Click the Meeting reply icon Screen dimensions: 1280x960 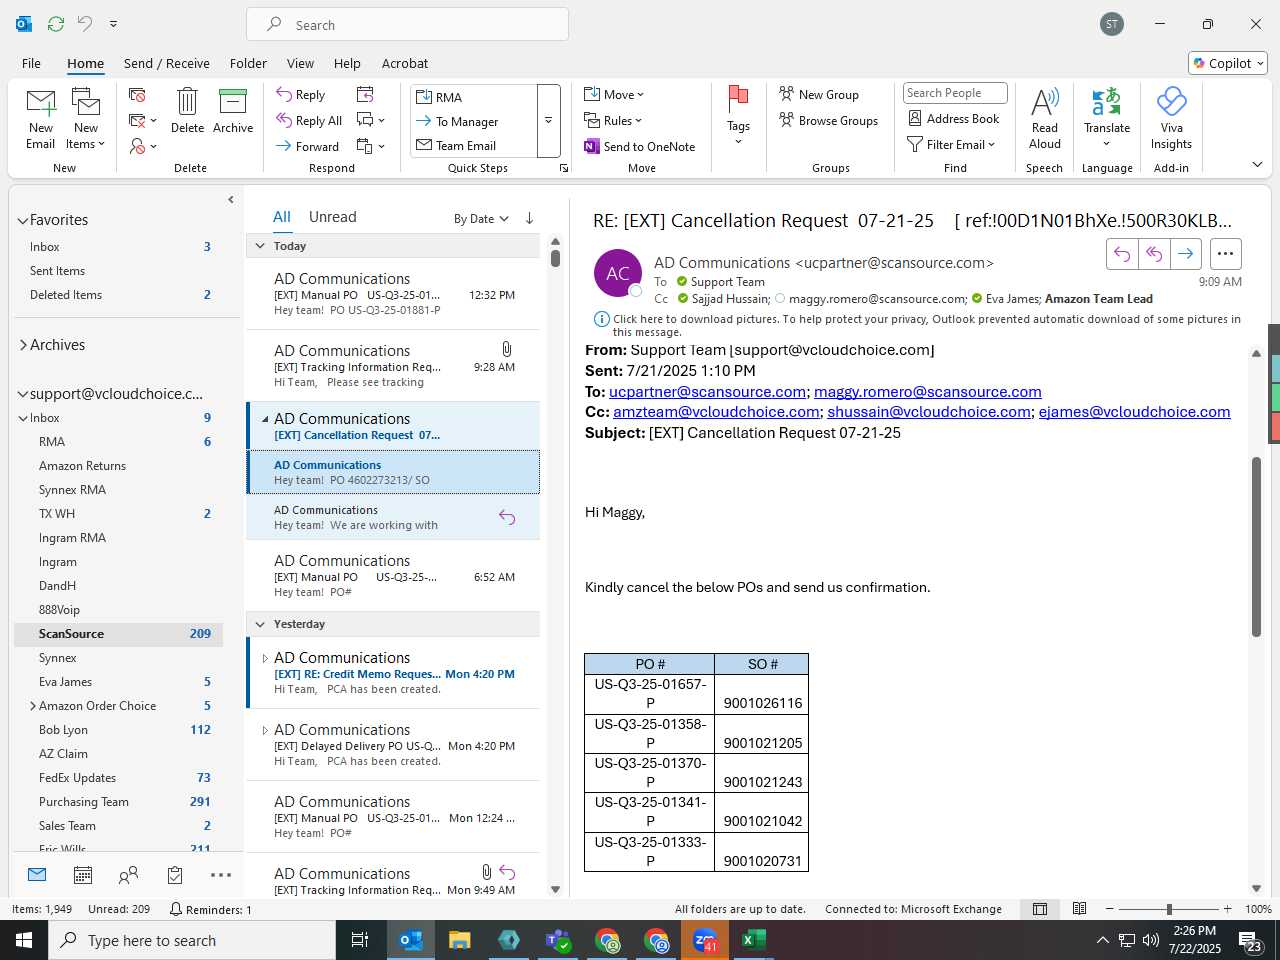(365, 94)
